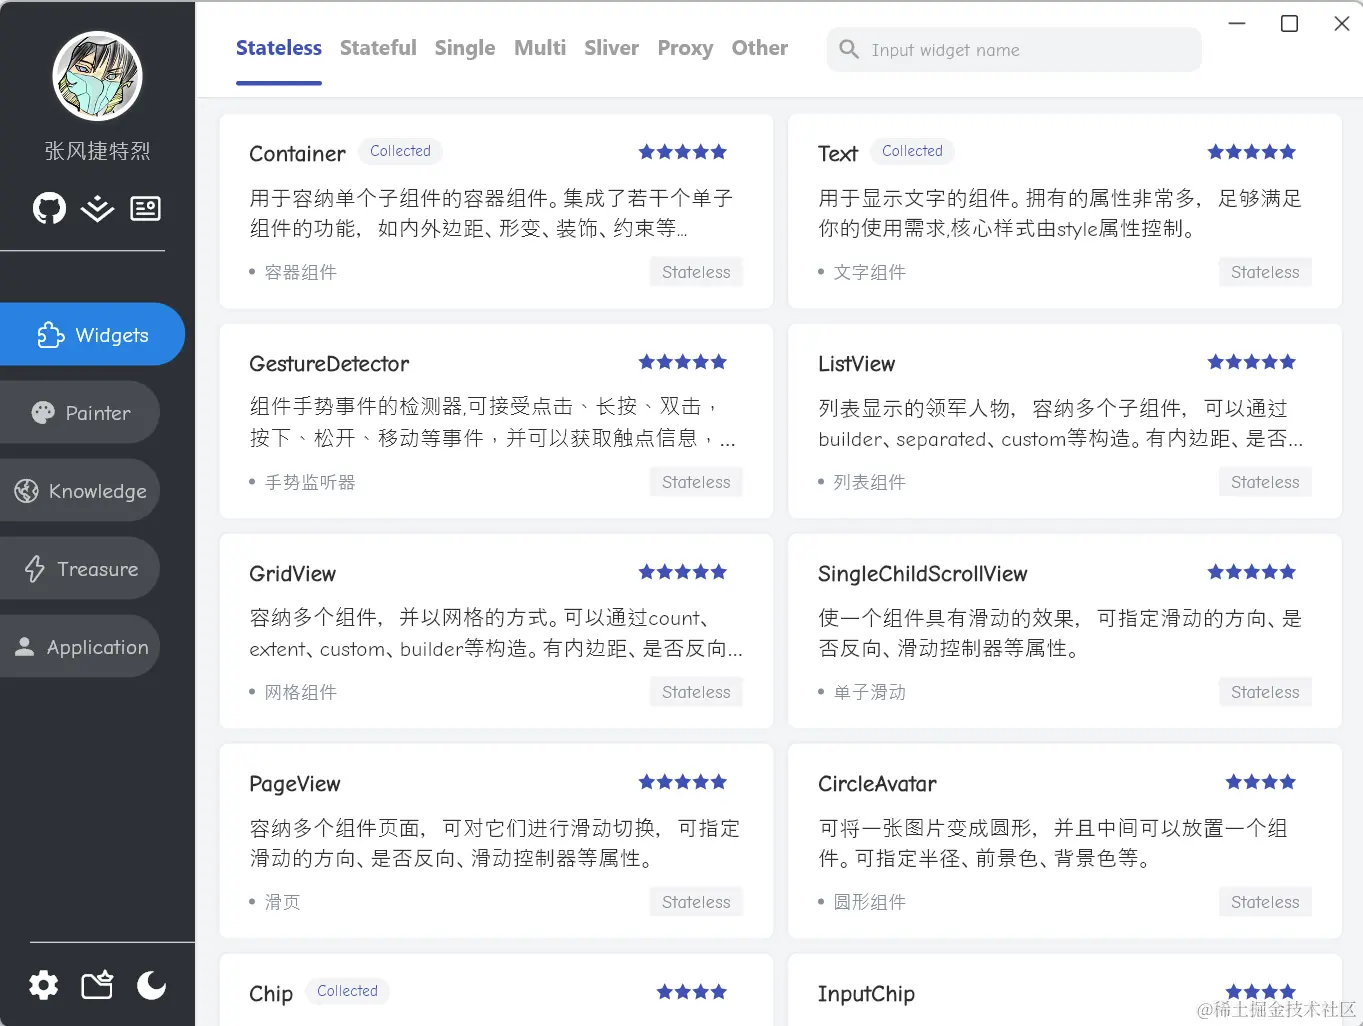The height and width of the screenshot is (1026, 1363).
Task: Open the Painter section with palette icon
Action: pos(41,412)
